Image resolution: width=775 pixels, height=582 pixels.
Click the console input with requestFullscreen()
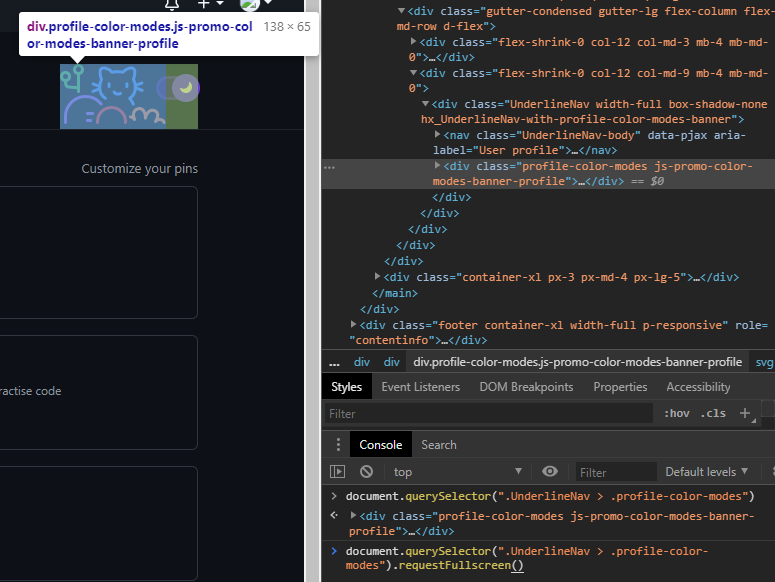click(526, 558)
